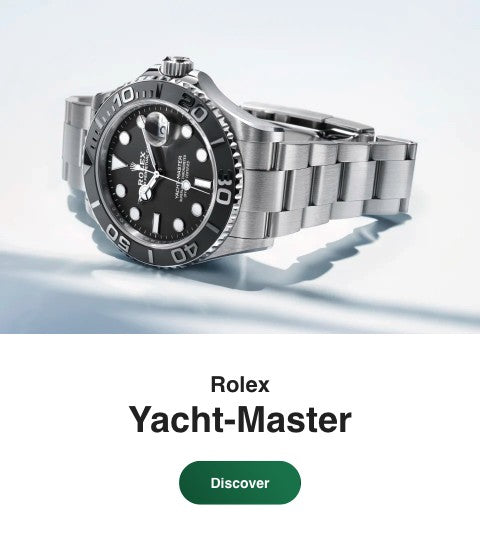The width and height of the screenshot is (480, 540).
Task: Click the number 50 on the bezel
Action: click(x=119, y=238)
